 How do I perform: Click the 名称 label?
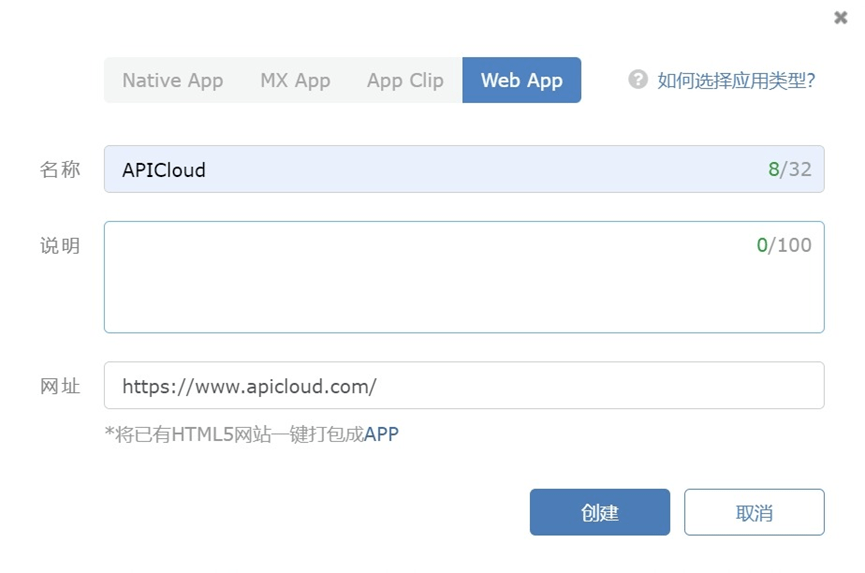[60, 169]
